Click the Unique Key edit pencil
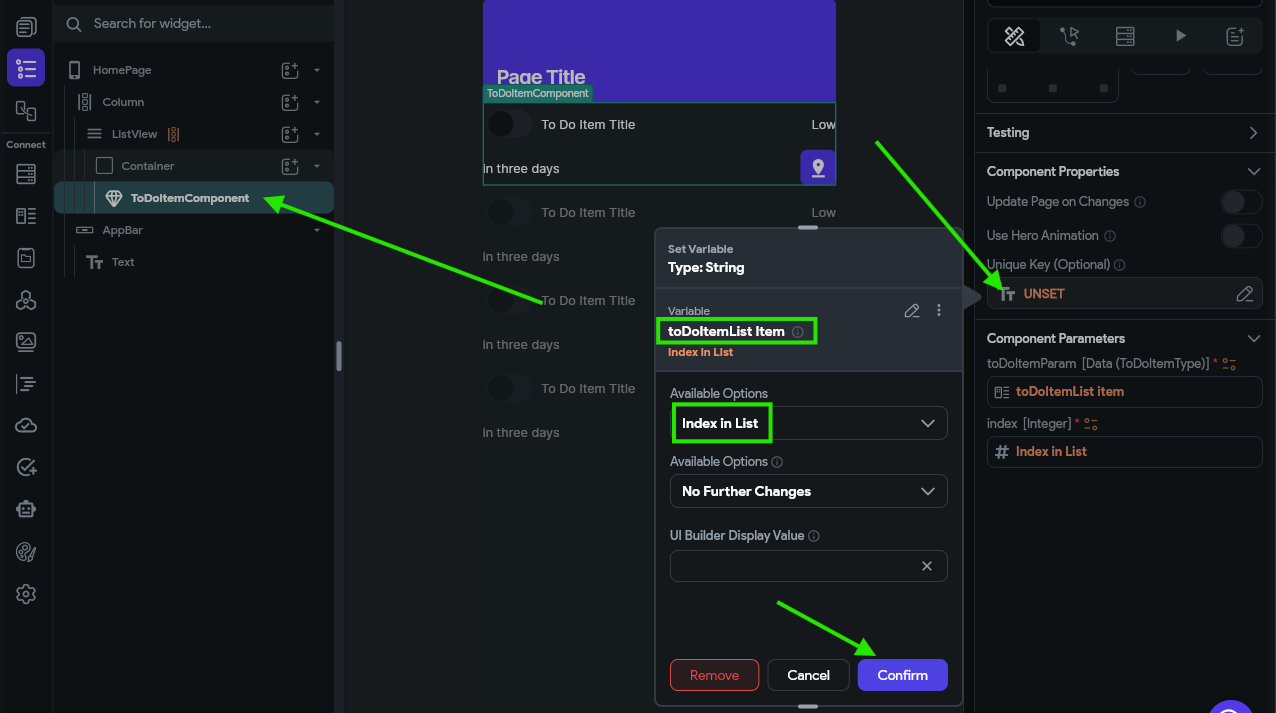1276x713 pixels. tap(1245, 294)
